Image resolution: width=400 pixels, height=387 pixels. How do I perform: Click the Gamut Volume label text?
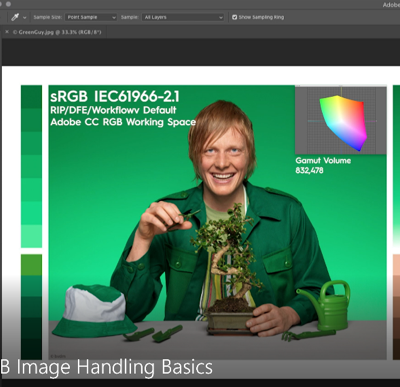pyautogui.click(x=323, y=160)
